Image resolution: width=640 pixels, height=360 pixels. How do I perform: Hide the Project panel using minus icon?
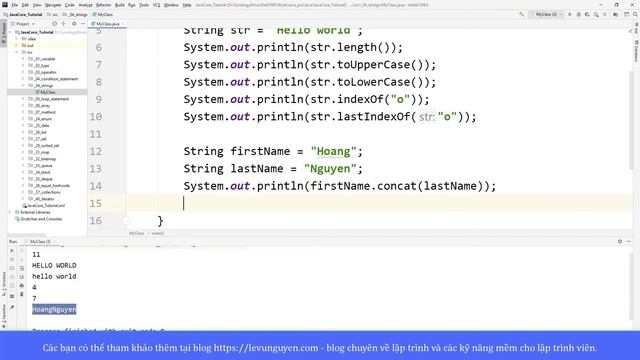[x=83, y=24]
